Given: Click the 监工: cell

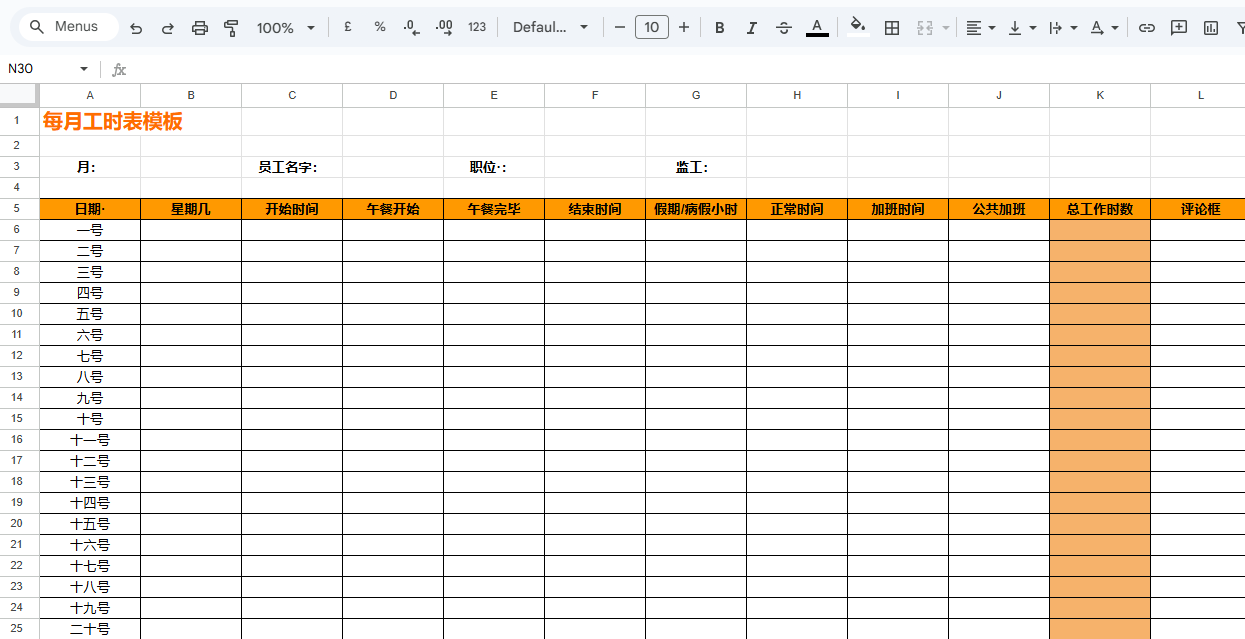Looking at the screenshot, I should (696, 167).
